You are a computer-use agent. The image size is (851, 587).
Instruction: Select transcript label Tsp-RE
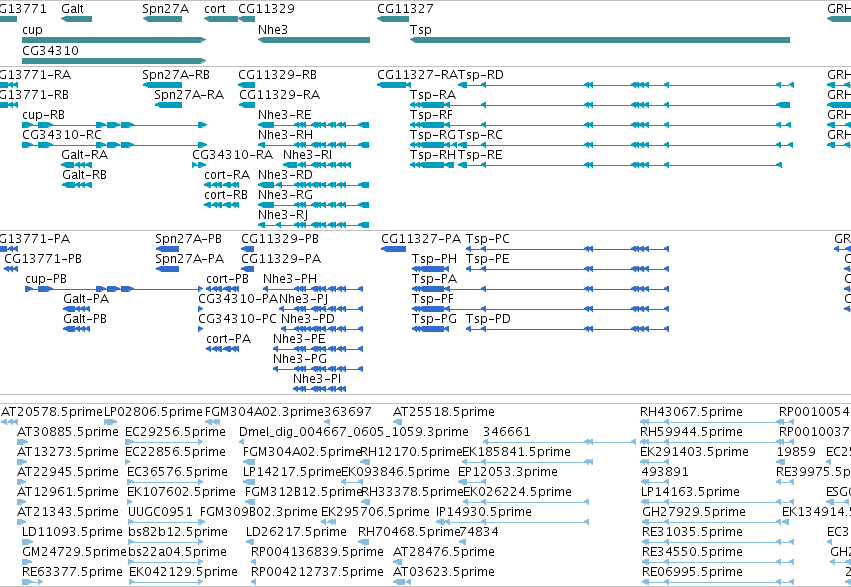(x=480, y=155)
